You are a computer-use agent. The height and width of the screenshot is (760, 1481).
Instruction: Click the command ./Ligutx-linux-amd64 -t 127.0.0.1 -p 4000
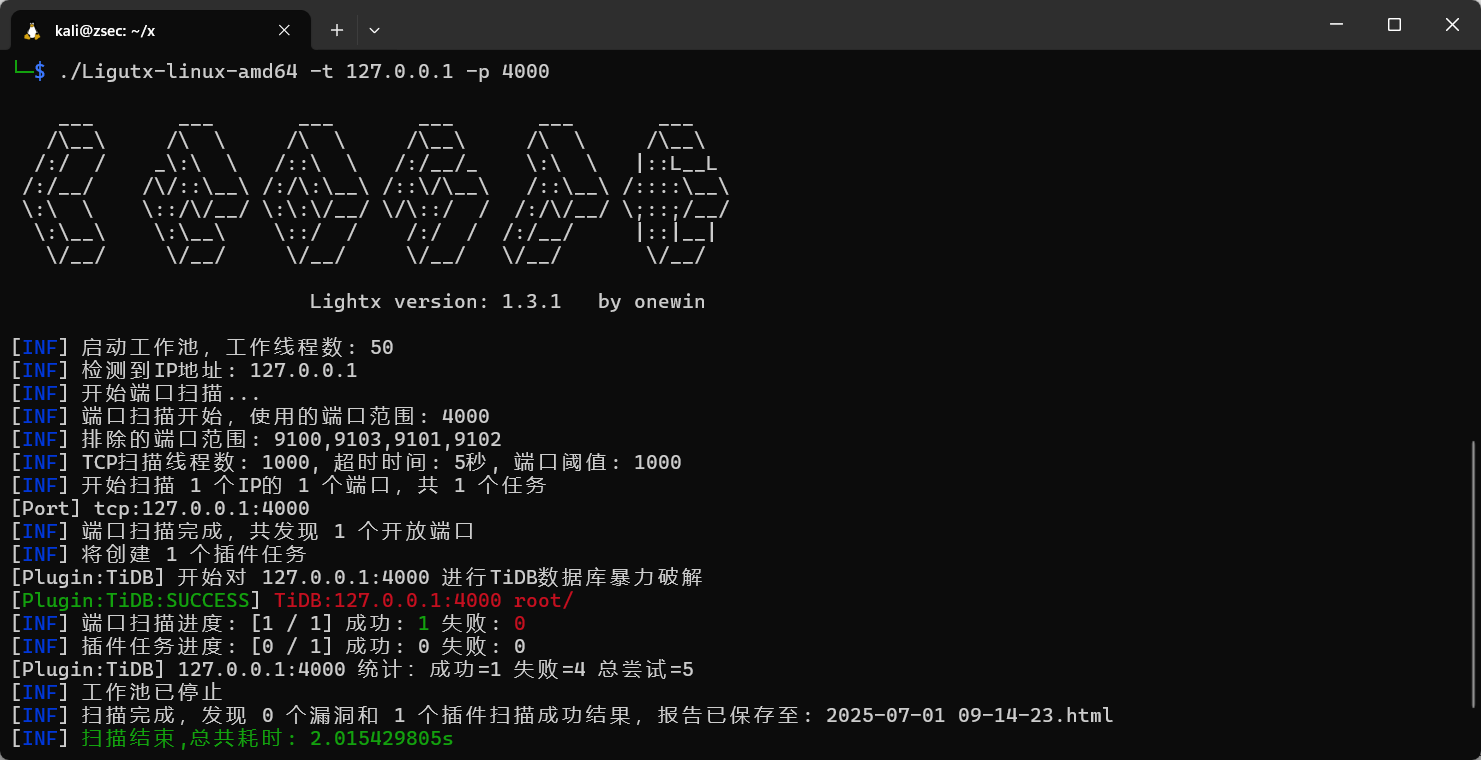(x=305, y=72)
